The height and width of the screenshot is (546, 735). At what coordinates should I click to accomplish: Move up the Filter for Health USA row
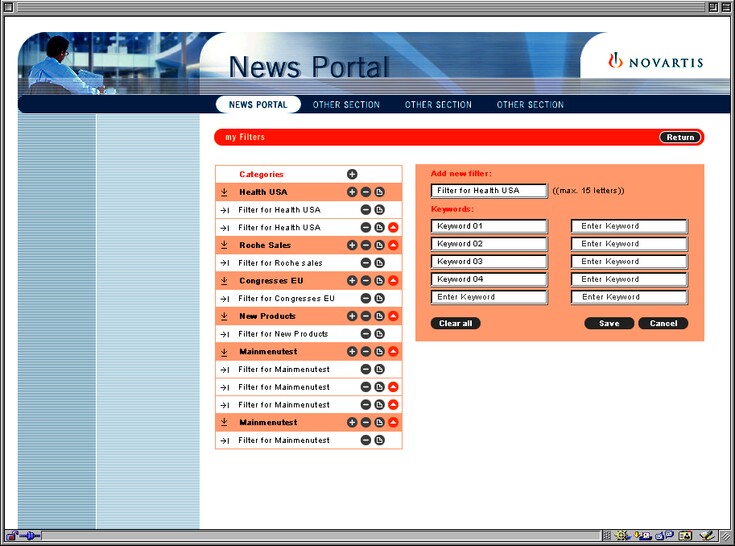click(393, 228)
